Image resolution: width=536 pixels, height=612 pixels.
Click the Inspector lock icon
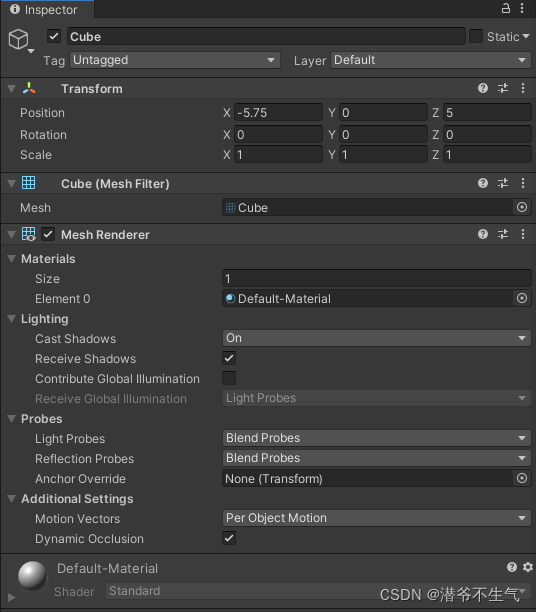pyautogui.click(x=506, y=8)
